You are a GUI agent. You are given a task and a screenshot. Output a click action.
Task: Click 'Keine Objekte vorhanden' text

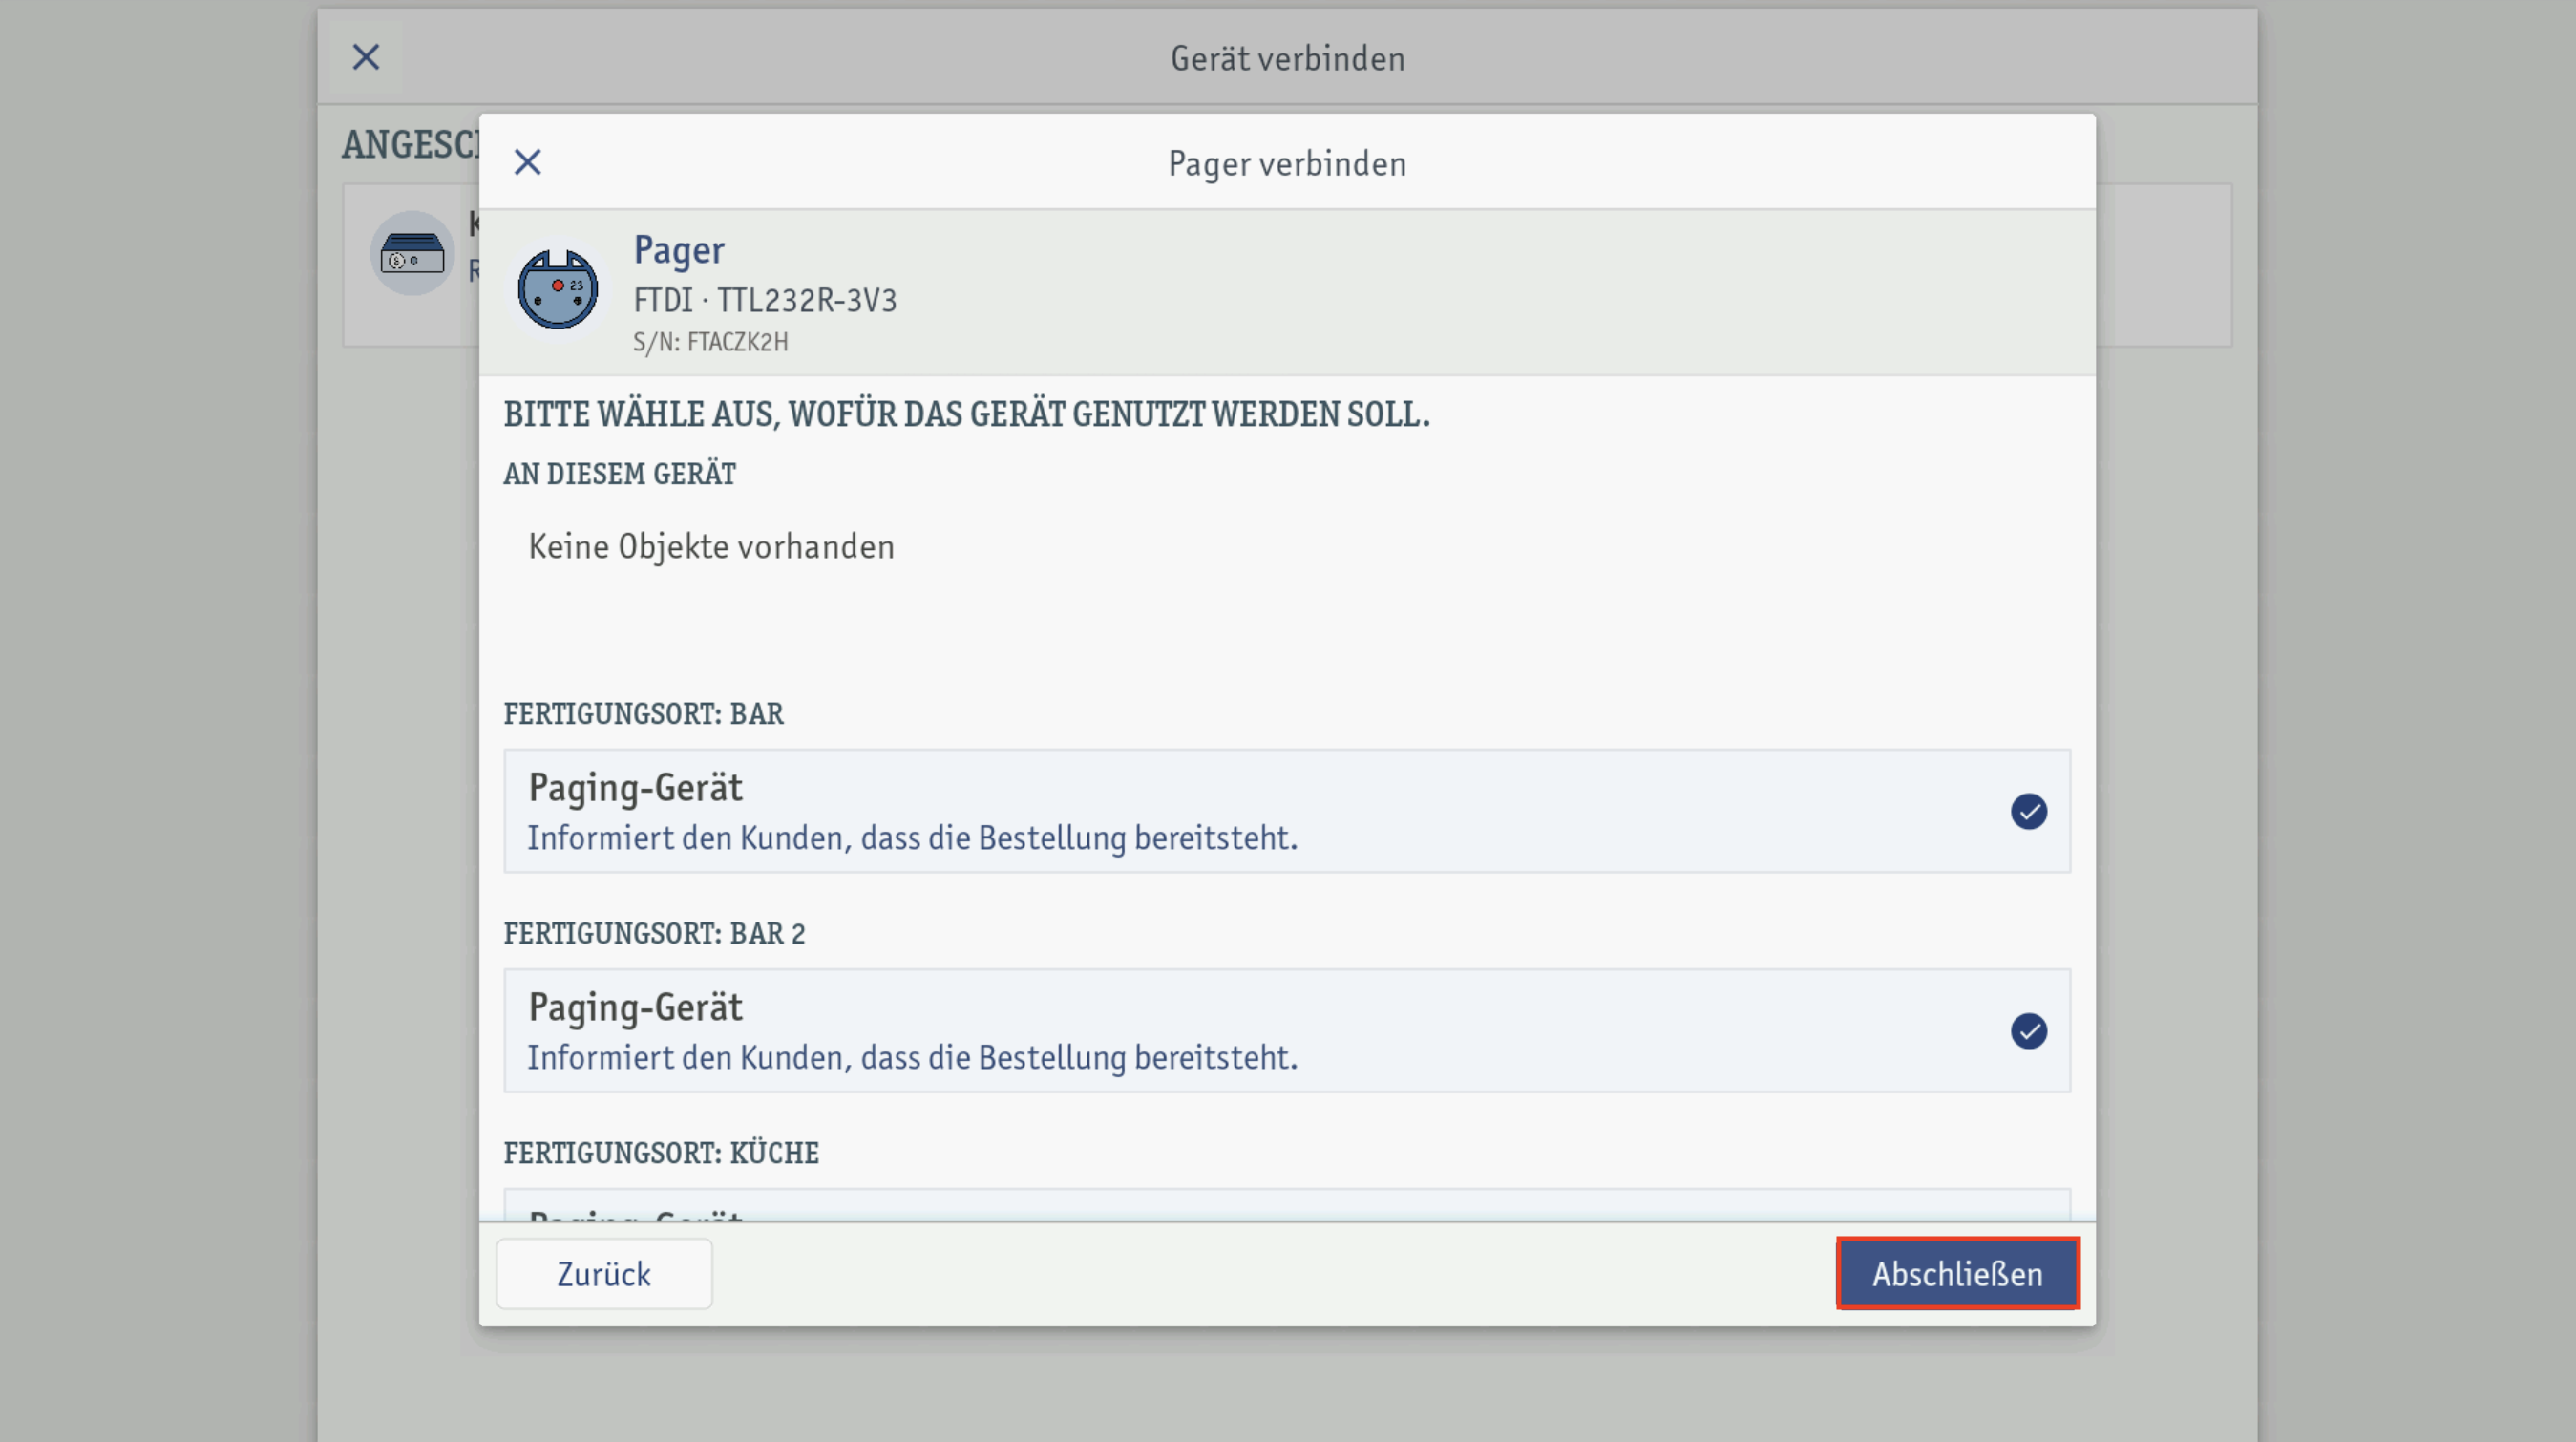pos(711,547)
